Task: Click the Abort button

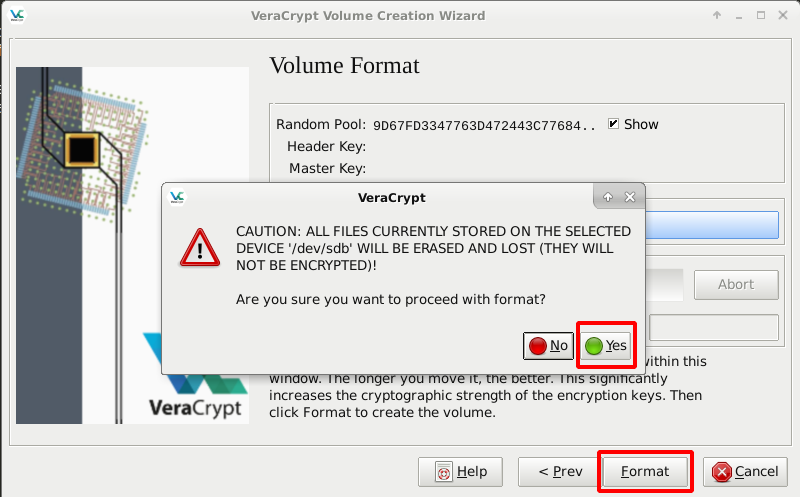Action: 736,285
